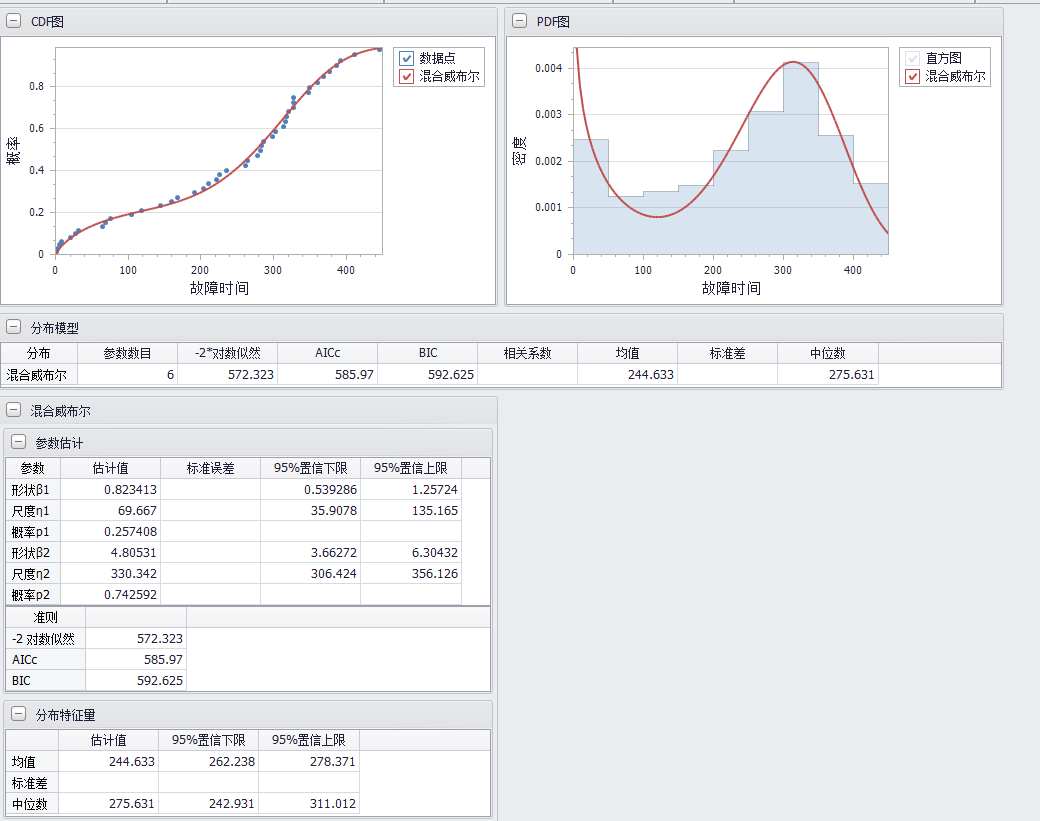Collapse the CDF图 chart panel
The height and width of the screenshot is (821, 1040).
[x=13, y=21]
